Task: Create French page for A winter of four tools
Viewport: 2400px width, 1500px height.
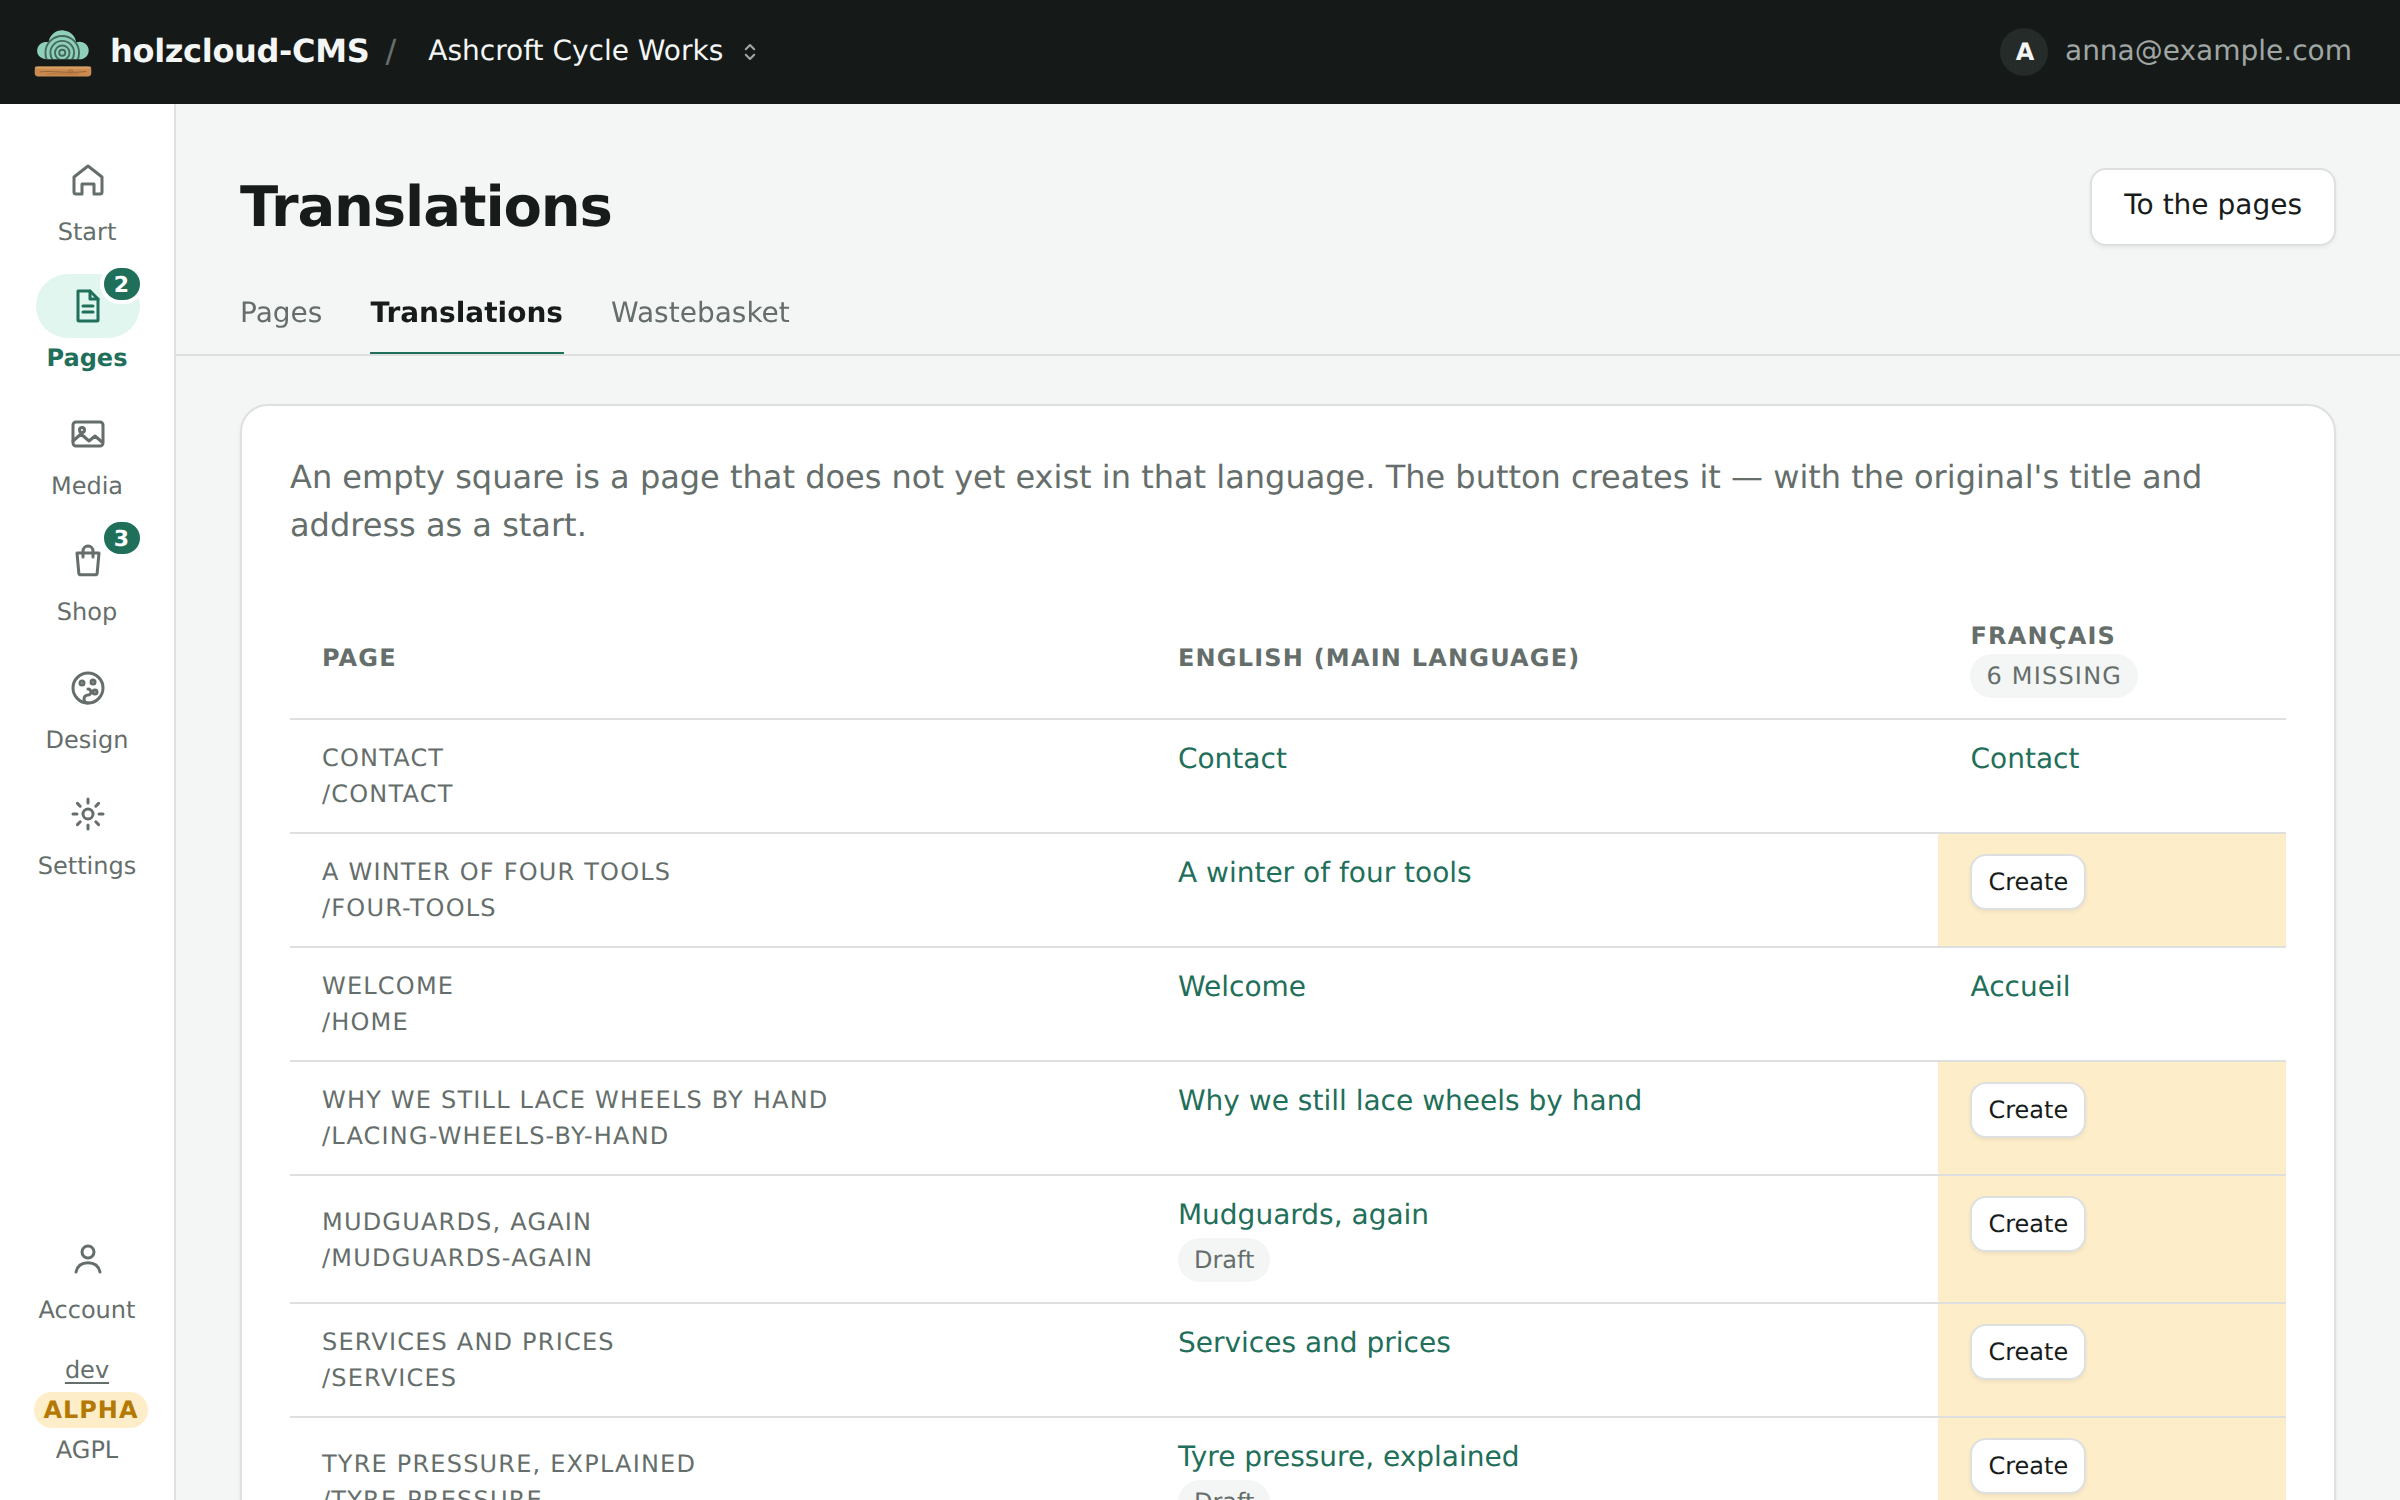Action: 2027,882
